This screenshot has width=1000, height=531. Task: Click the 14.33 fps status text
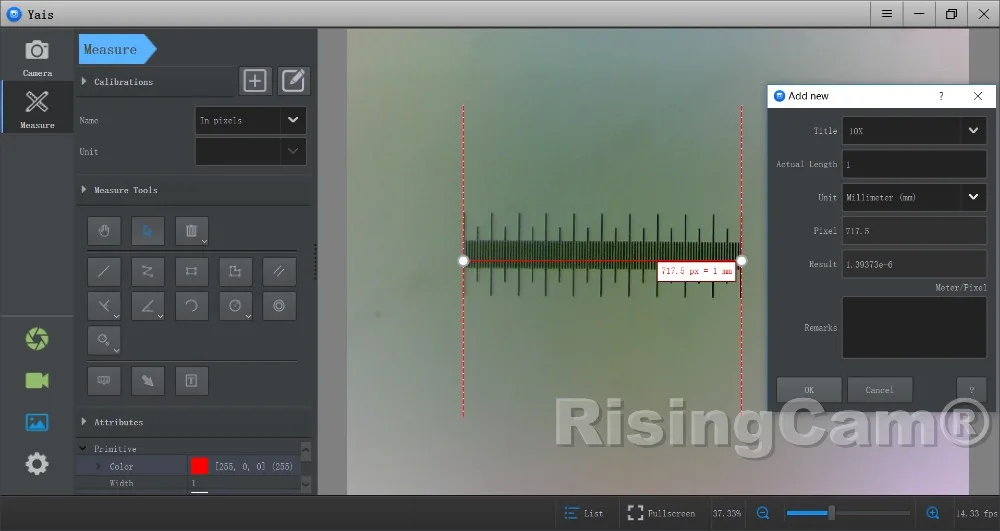(x=976, y=513)
